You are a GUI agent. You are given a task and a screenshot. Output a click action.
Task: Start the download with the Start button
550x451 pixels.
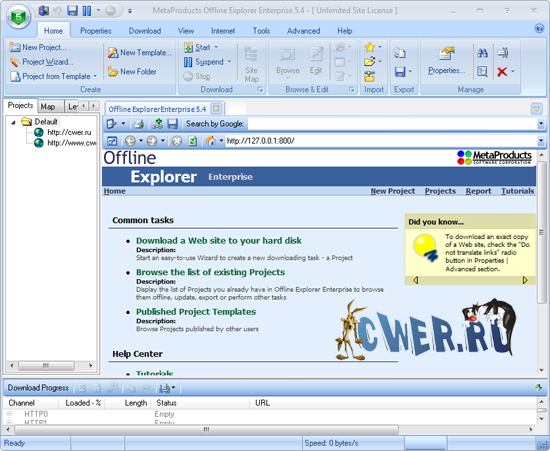[197, 47]
